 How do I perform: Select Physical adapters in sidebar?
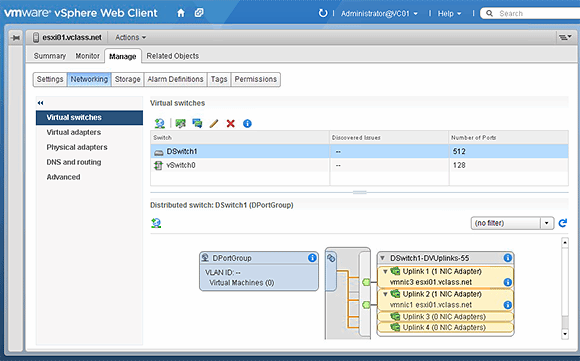pyautogui.click(x=77, y=147)
